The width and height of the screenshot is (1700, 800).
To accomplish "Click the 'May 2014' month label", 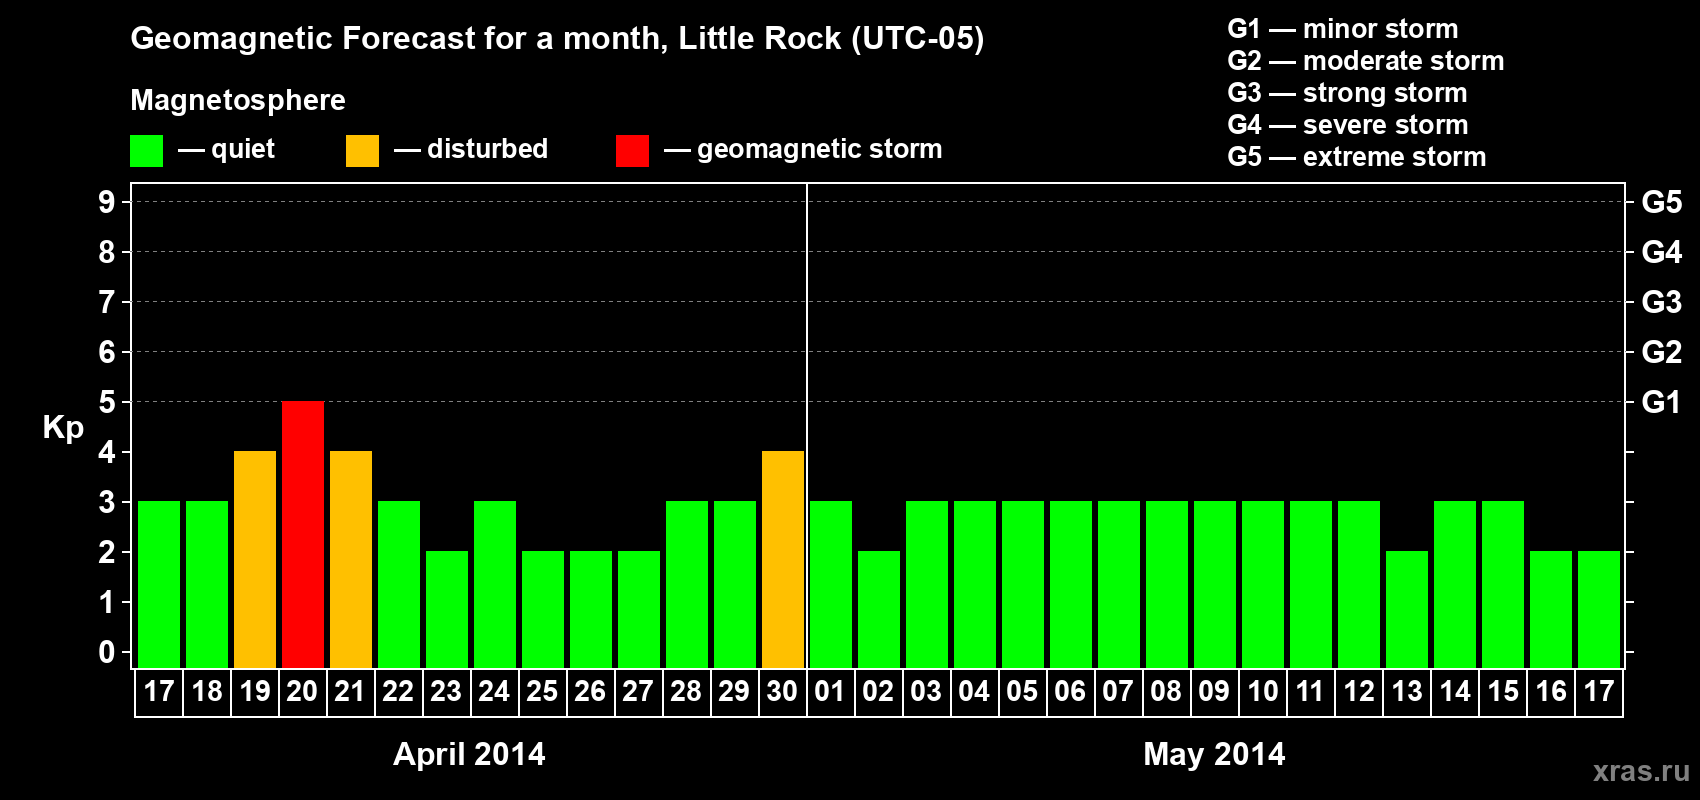I will [1214, 754].
